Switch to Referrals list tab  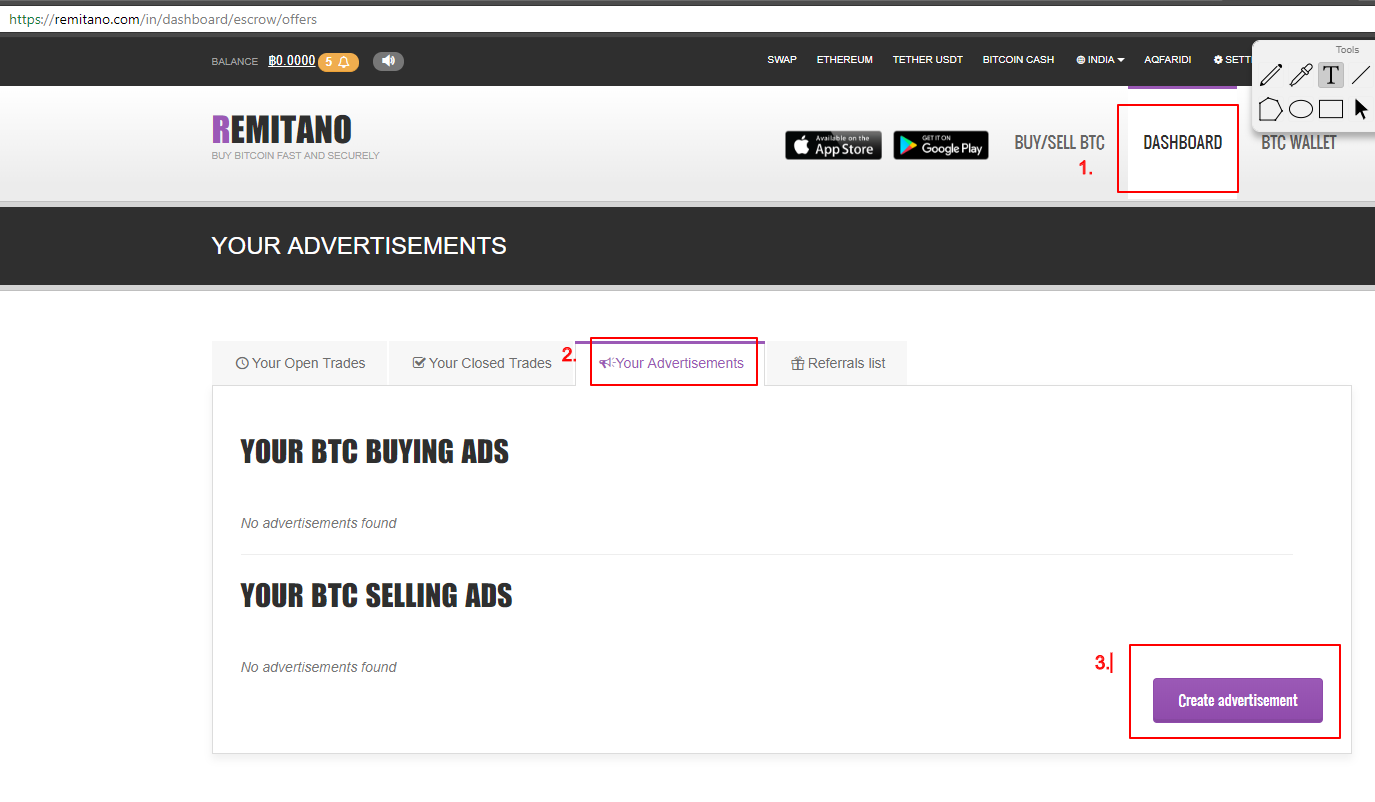coord(837,363)
